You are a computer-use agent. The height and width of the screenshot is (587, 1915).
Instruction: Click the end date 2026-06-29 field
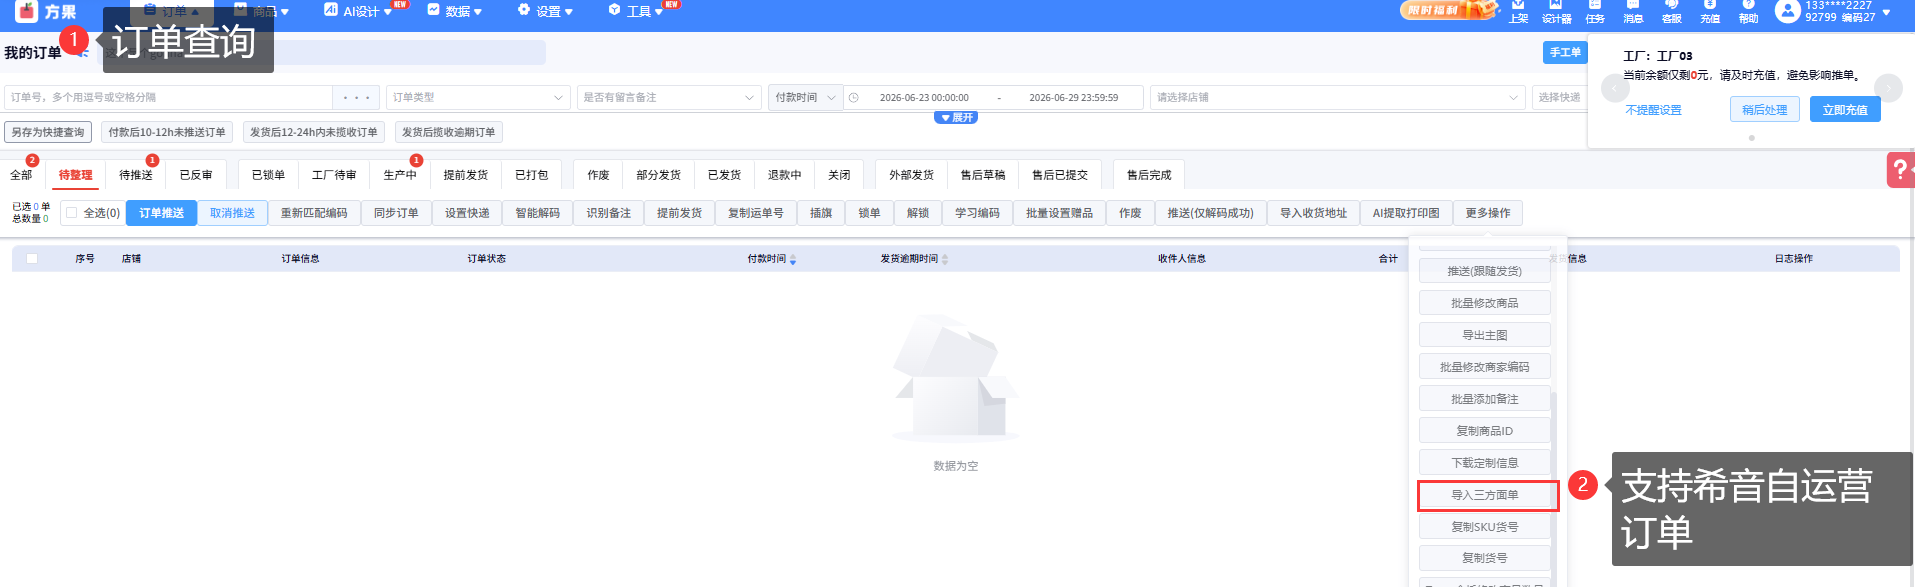pyautogui.click(x=1073, y=98)
